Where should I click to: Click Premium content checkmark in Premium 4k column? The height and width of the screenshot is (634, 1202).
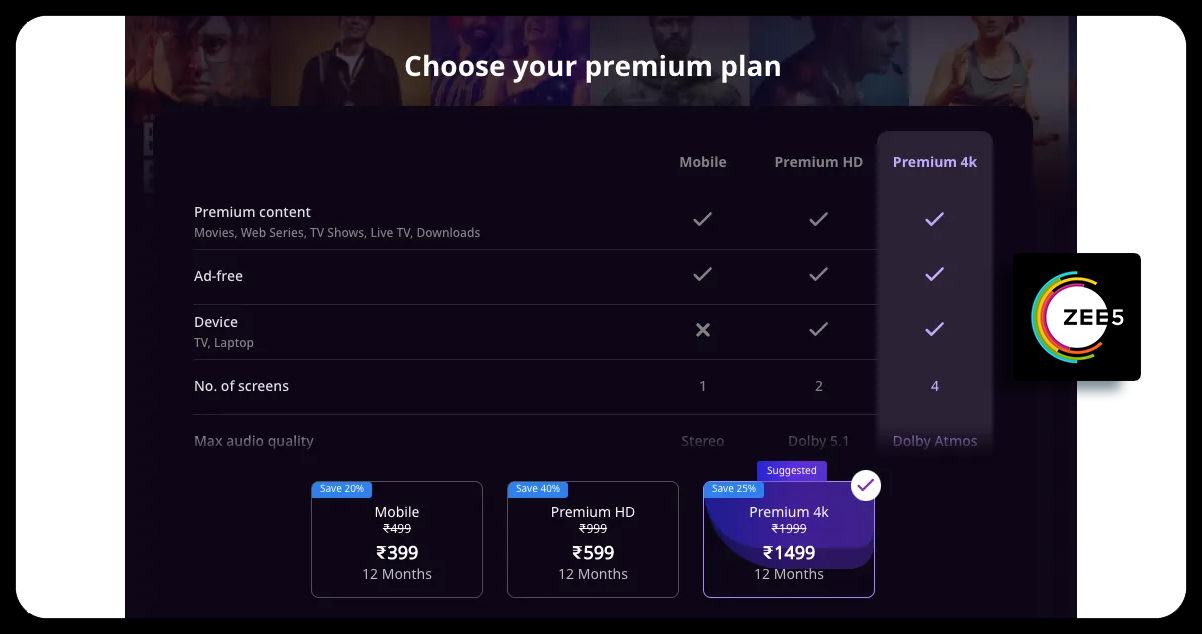[934, 219]
